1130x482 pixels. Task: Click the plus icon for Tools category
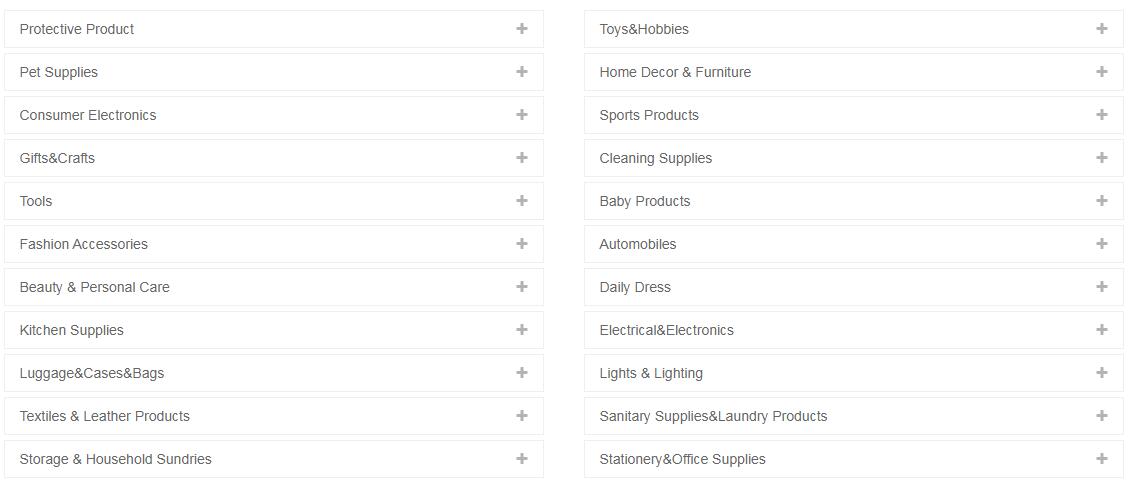(x=521, y=201)
